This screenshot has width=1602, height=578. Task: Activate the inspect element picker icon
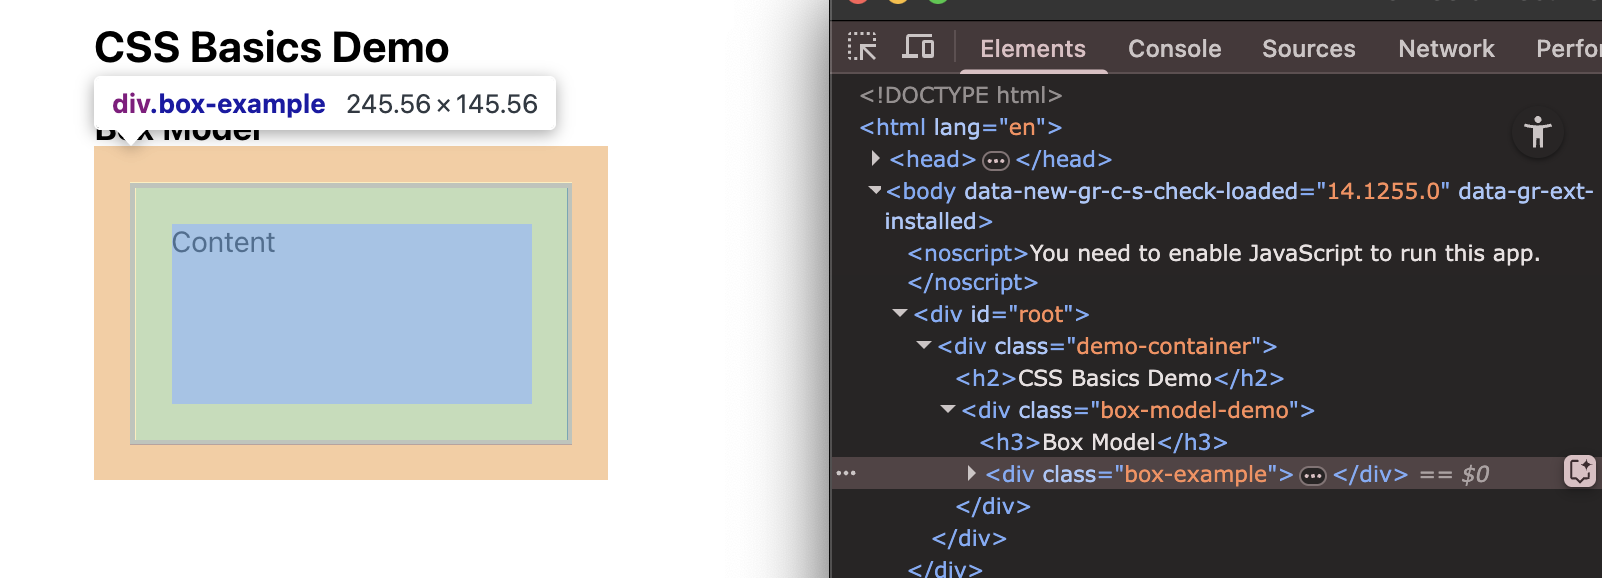[861, 47]
